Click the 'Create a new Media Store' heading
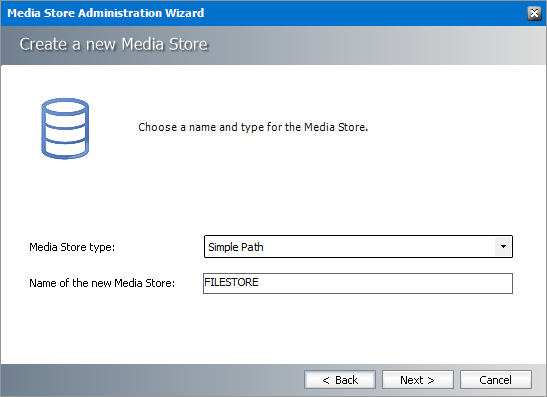547x397 pixels. click(x=114, y=44)
